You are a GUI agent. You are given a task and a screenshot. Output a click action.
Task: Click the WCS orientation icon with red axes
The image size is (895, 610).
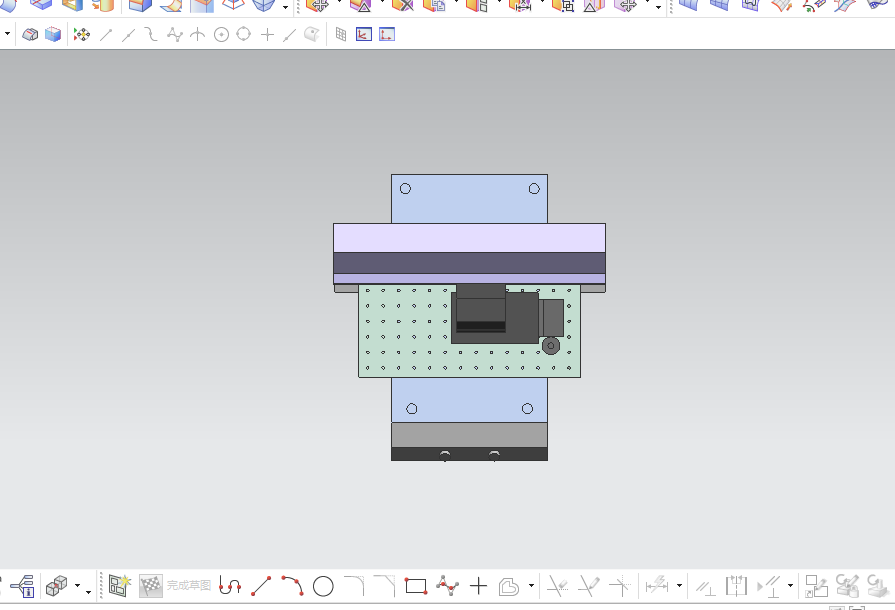tap(364, 34)
